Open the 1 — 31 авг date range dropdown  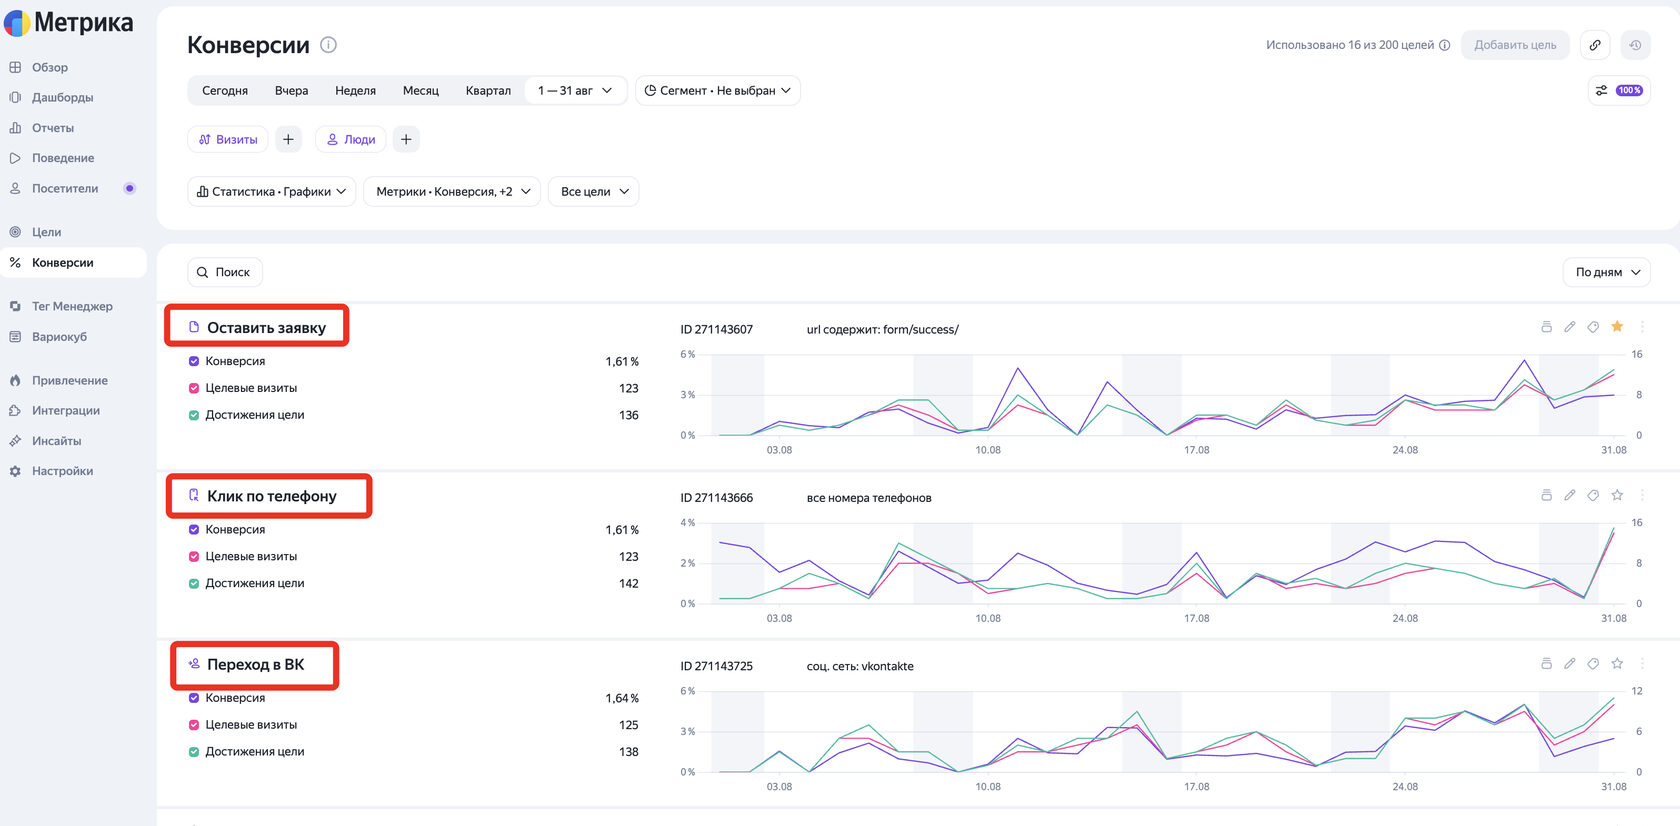pyautogui.click(x=575, y=90)
